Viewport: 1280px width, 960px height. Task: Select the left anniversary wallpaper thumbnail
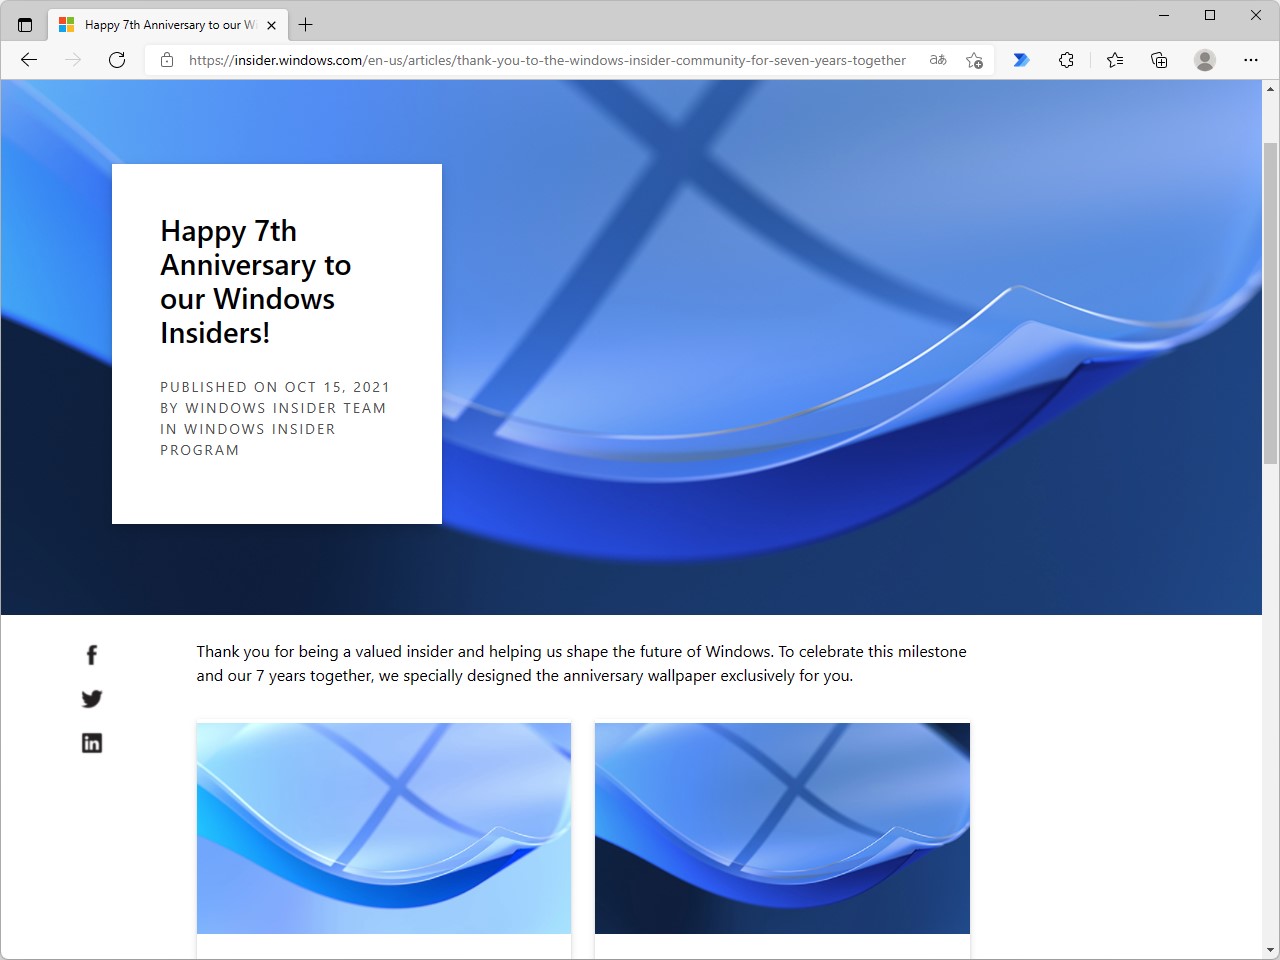point(384,828)
